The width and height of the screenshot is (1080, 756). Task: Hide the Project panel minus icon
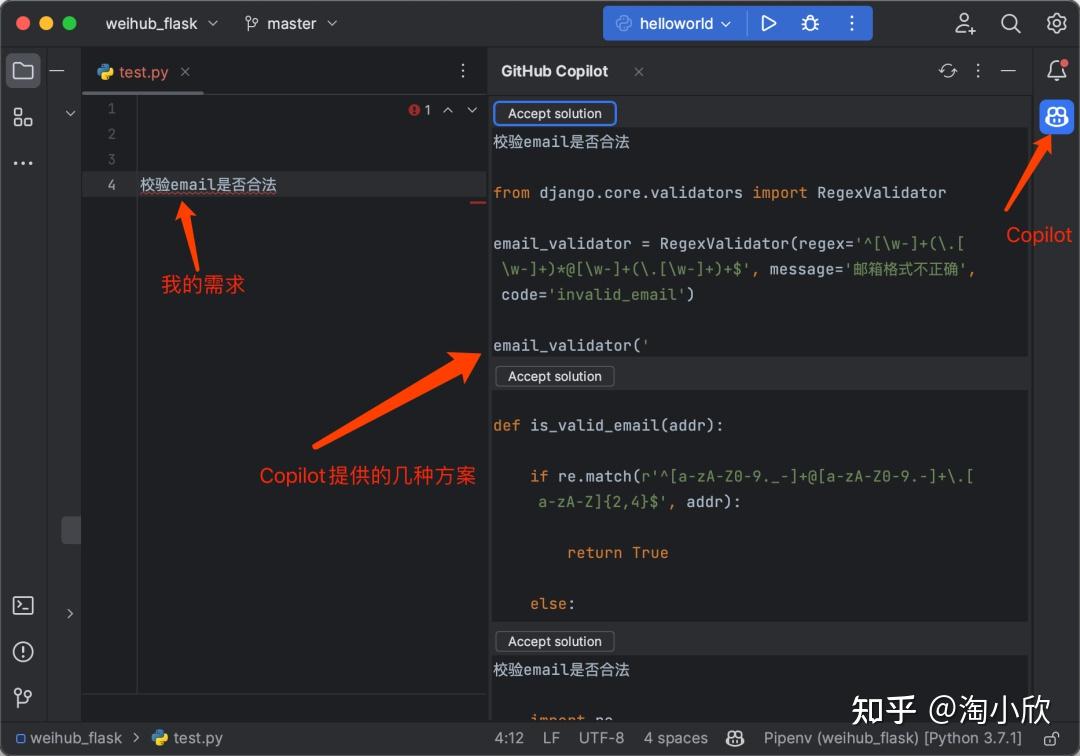click(57, 71)
